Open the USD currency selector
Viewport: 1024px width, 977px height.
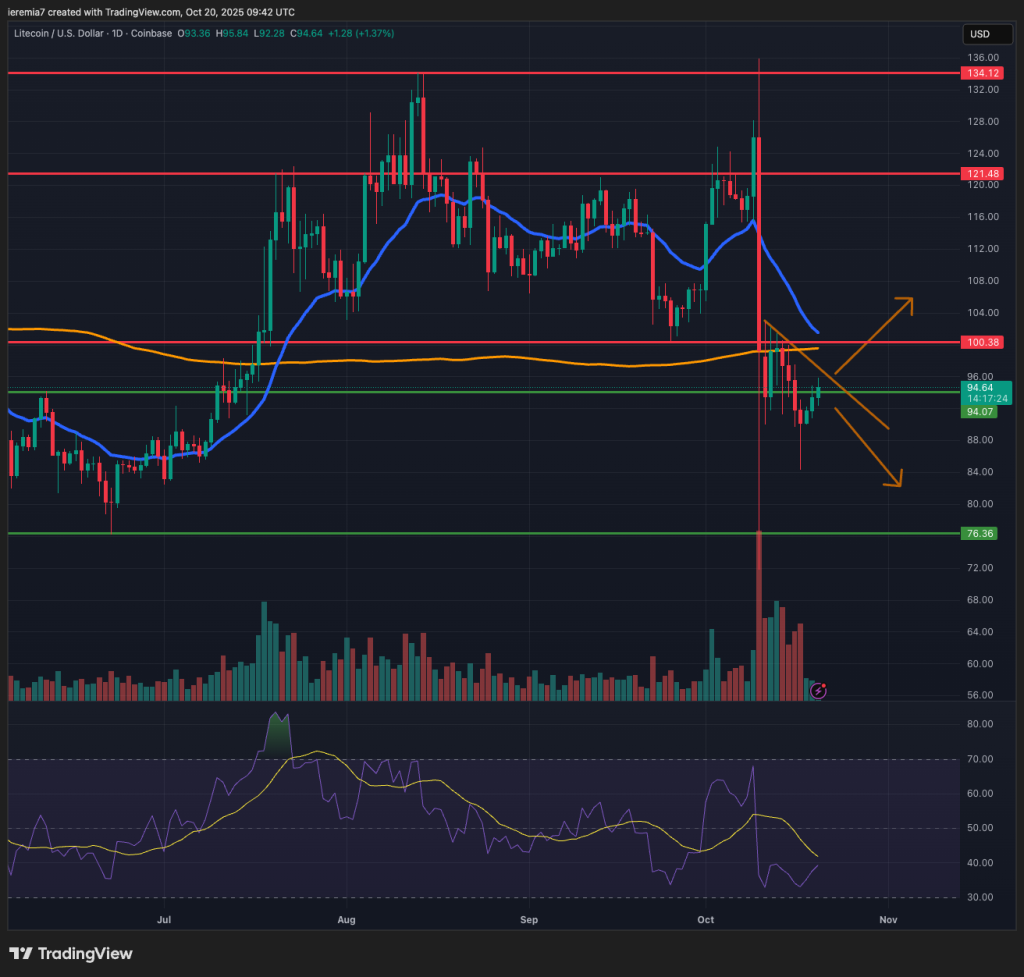[977, 34]
